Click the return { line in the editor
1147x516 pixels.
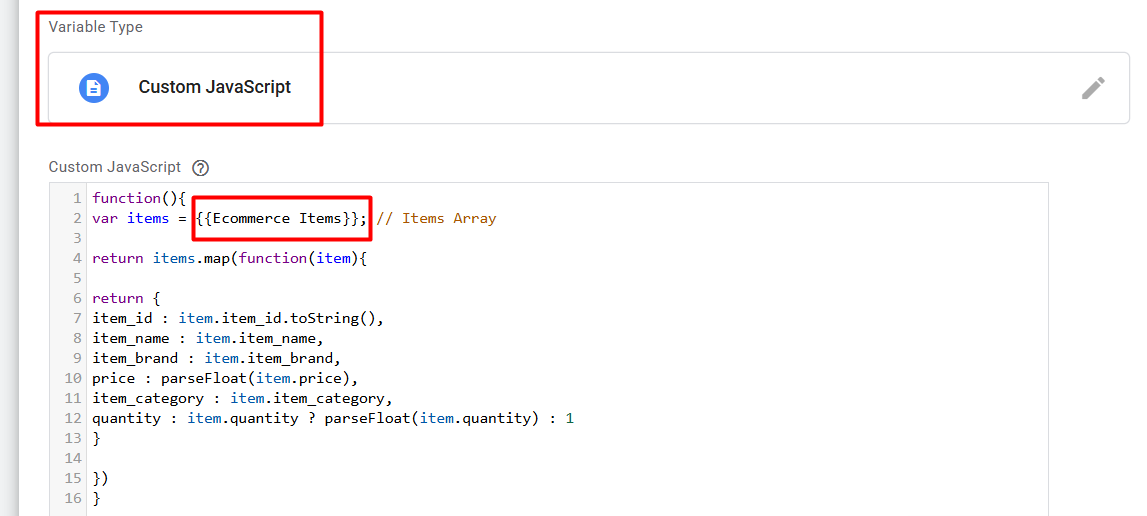coord(125,298)
